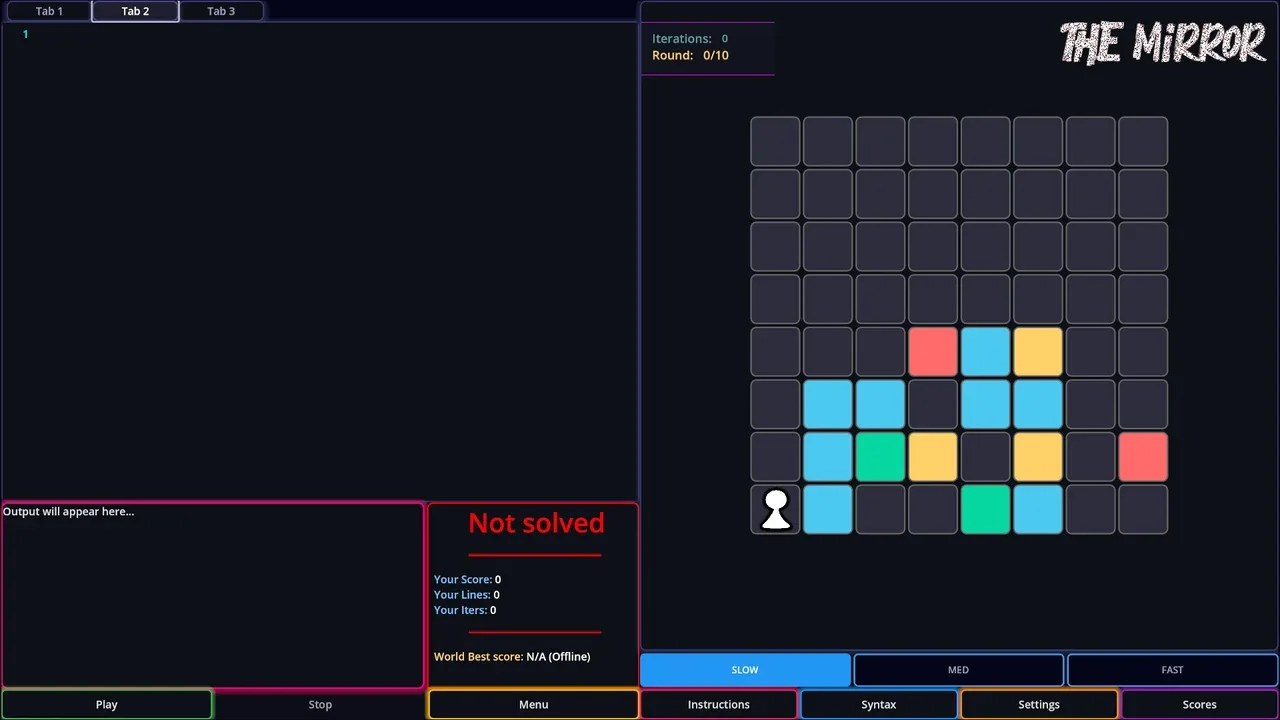The image size is (1280, 720).
Task: Switch speed to FAST
Action: (1172, 670)
